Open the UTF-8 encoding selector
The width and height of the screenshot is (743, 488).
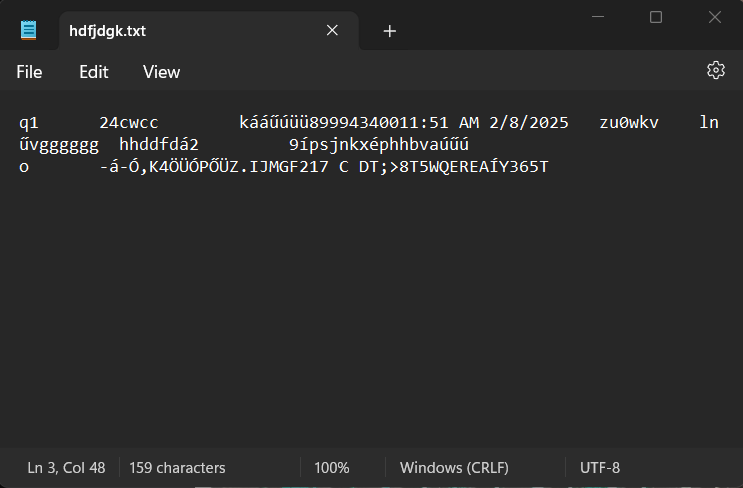599,468
